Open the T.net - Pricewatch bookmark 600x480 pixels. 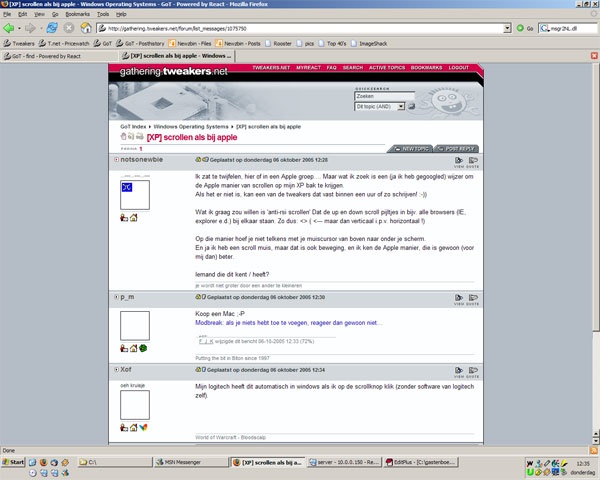pyautogui.click(x=64, y=44)
